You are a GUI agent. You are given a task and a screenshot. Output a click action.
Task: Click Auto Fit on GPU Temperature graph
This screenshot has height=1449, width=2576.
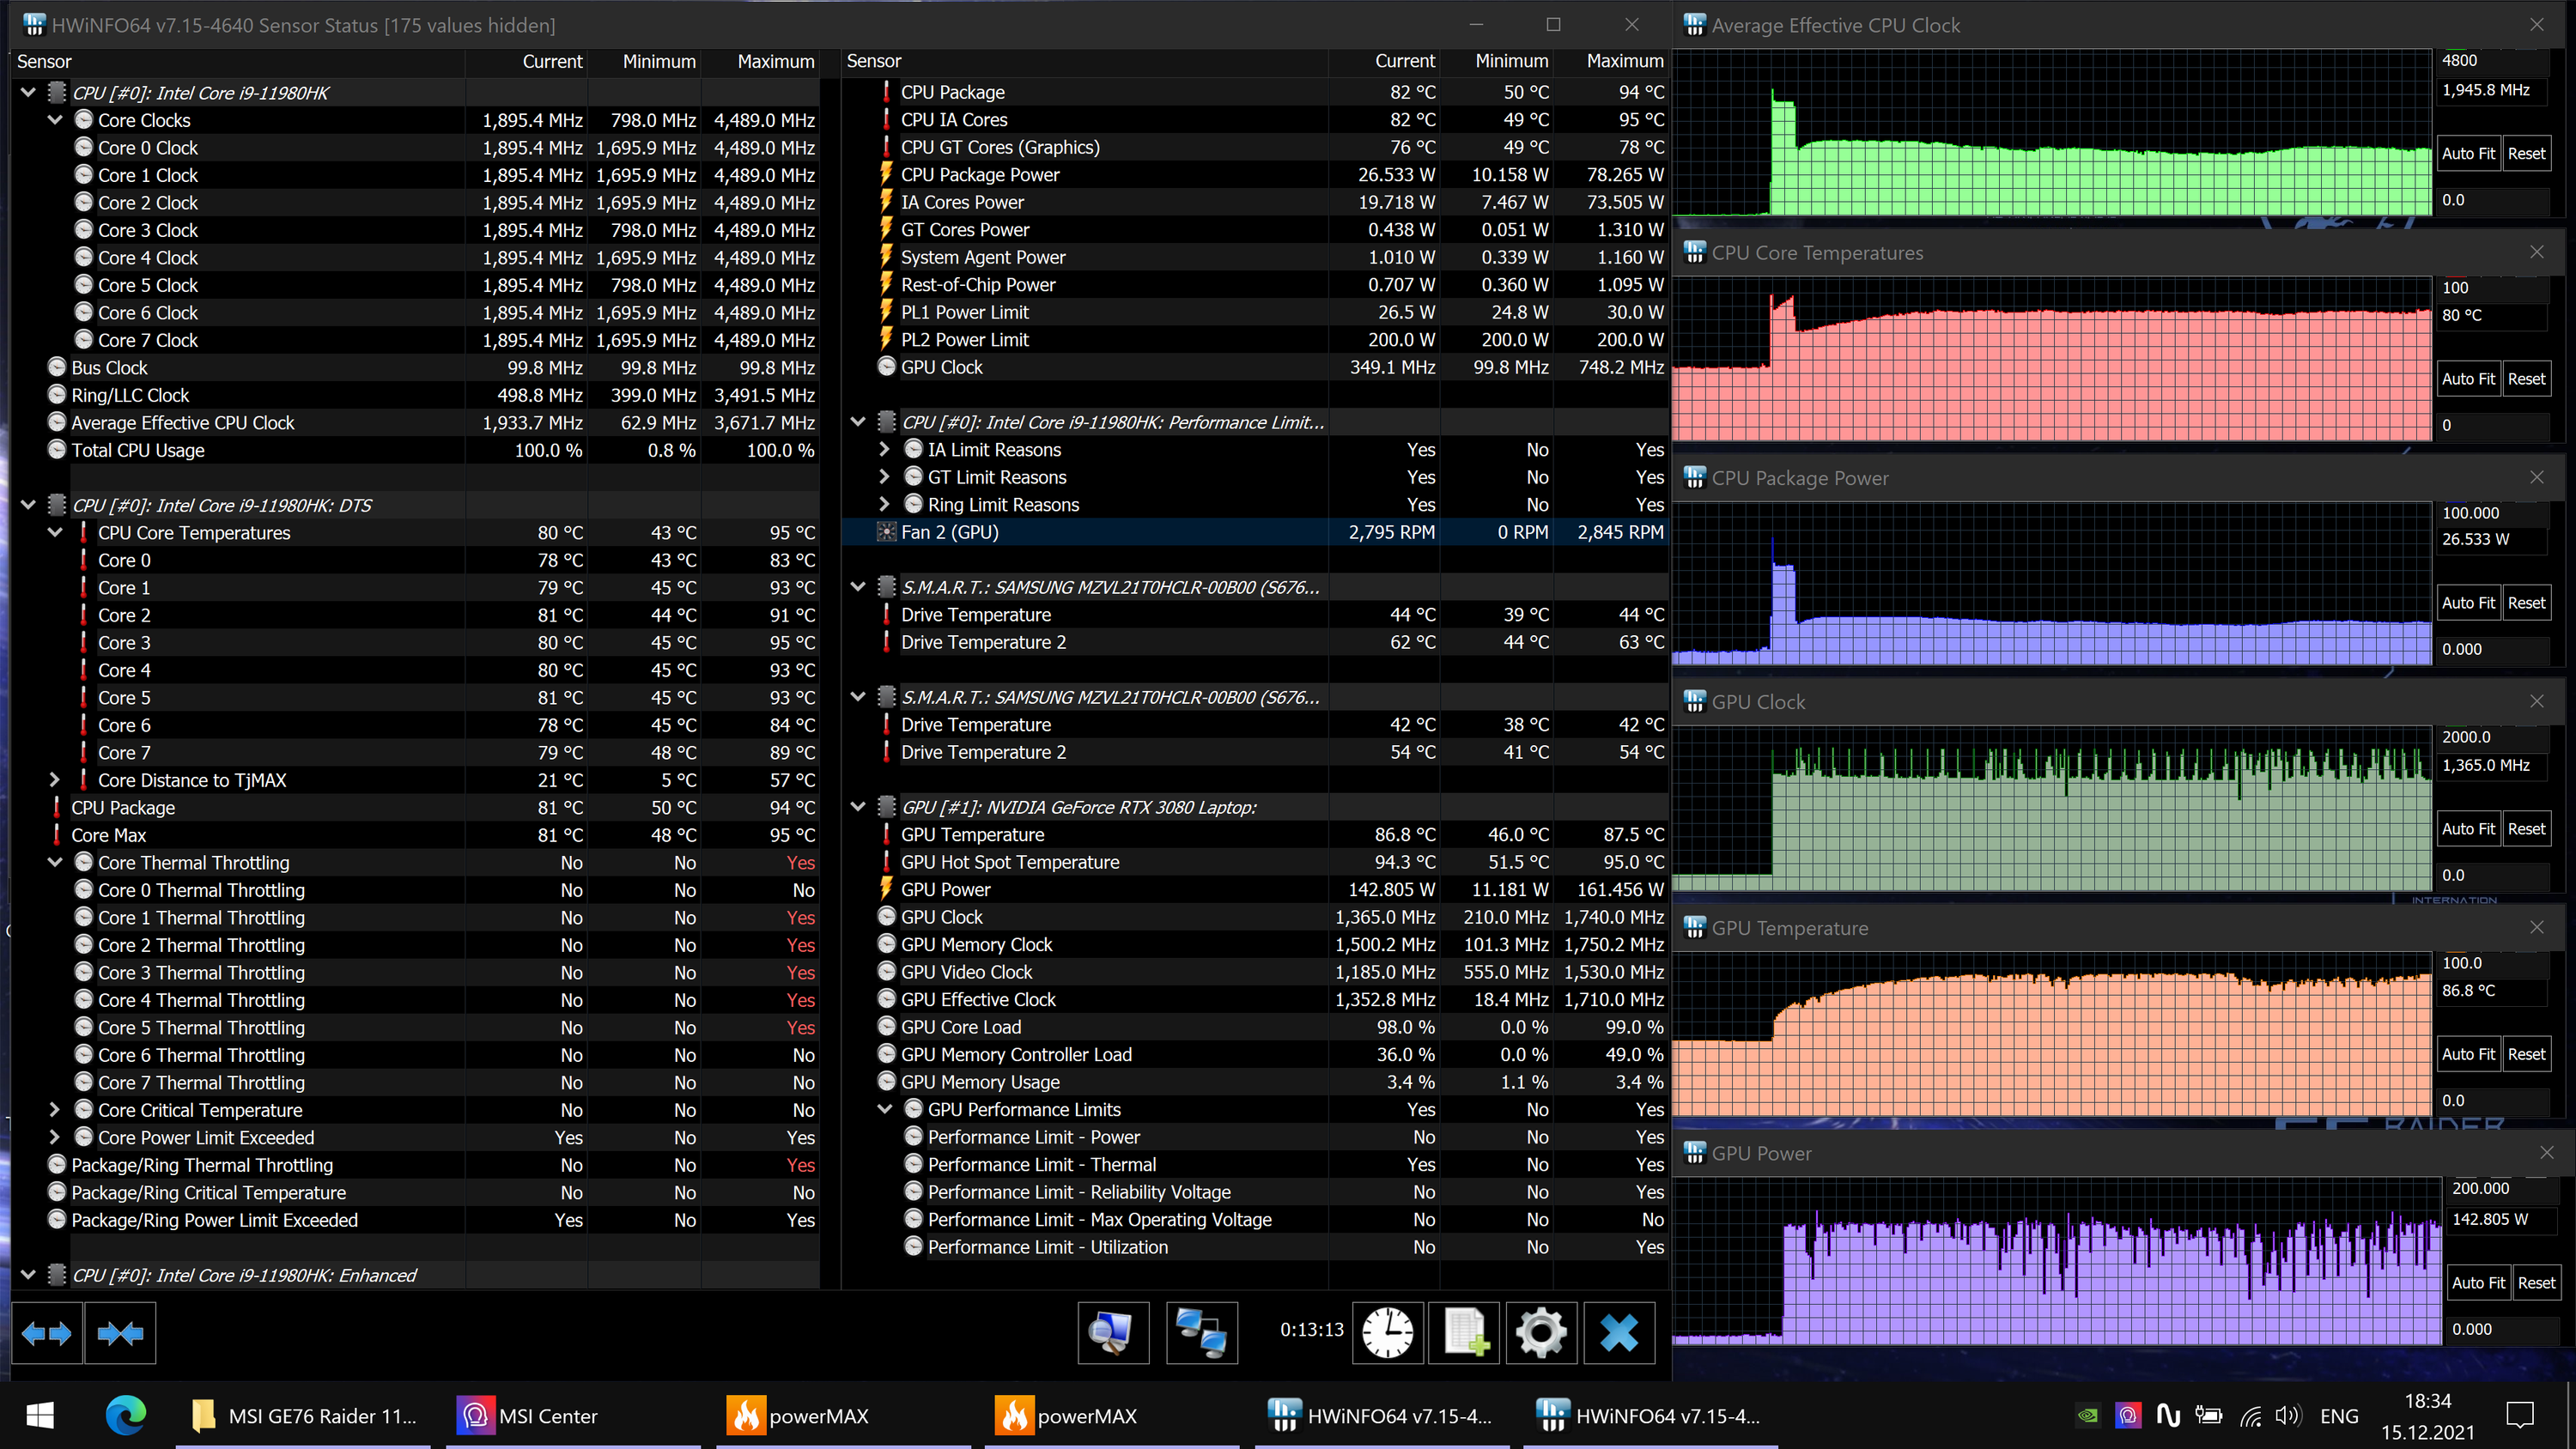tap(2467, 1054)
